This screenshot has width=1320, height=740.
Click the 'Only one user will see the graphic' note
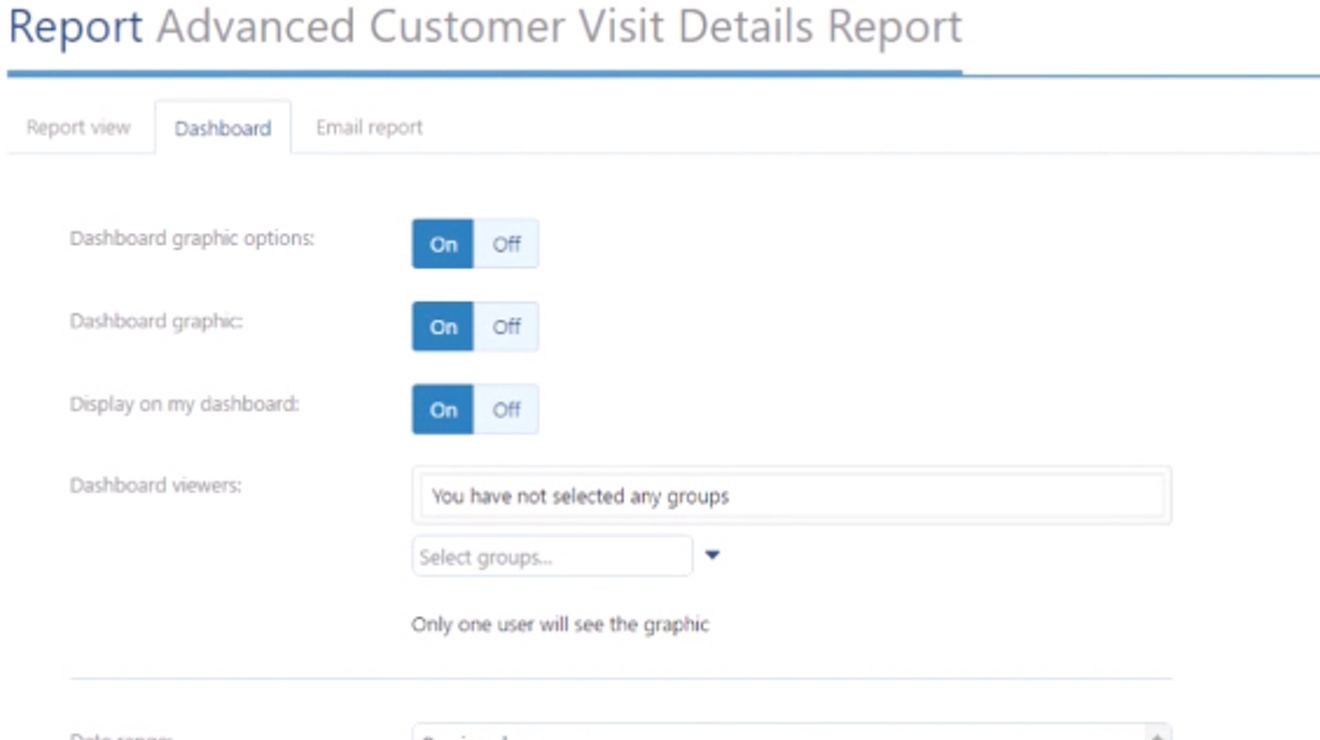click(x=560, y=623)
